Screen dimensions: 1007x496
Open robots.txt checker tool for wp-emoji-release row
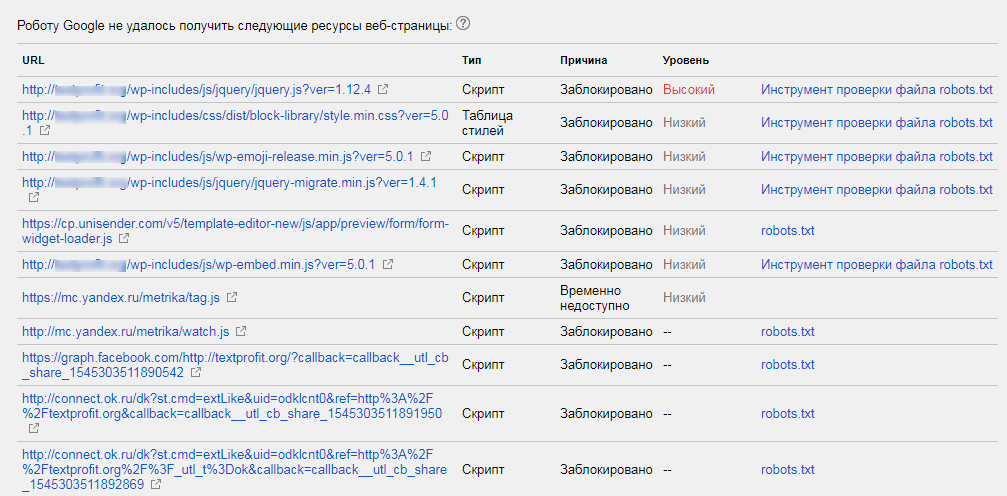pos(877,156)
